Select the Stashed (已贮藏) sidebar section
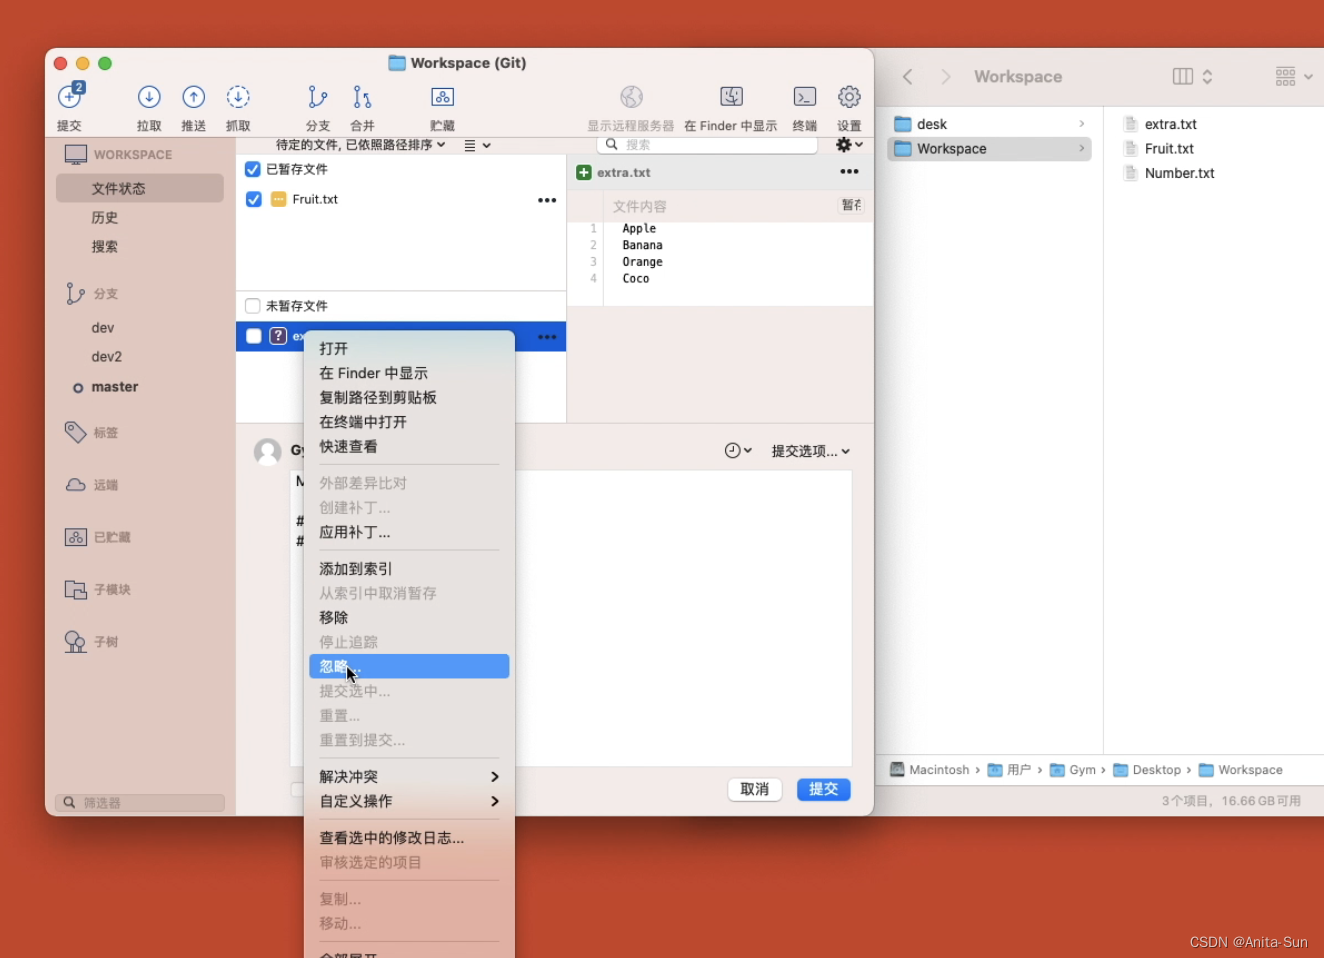 coord(98,537)
